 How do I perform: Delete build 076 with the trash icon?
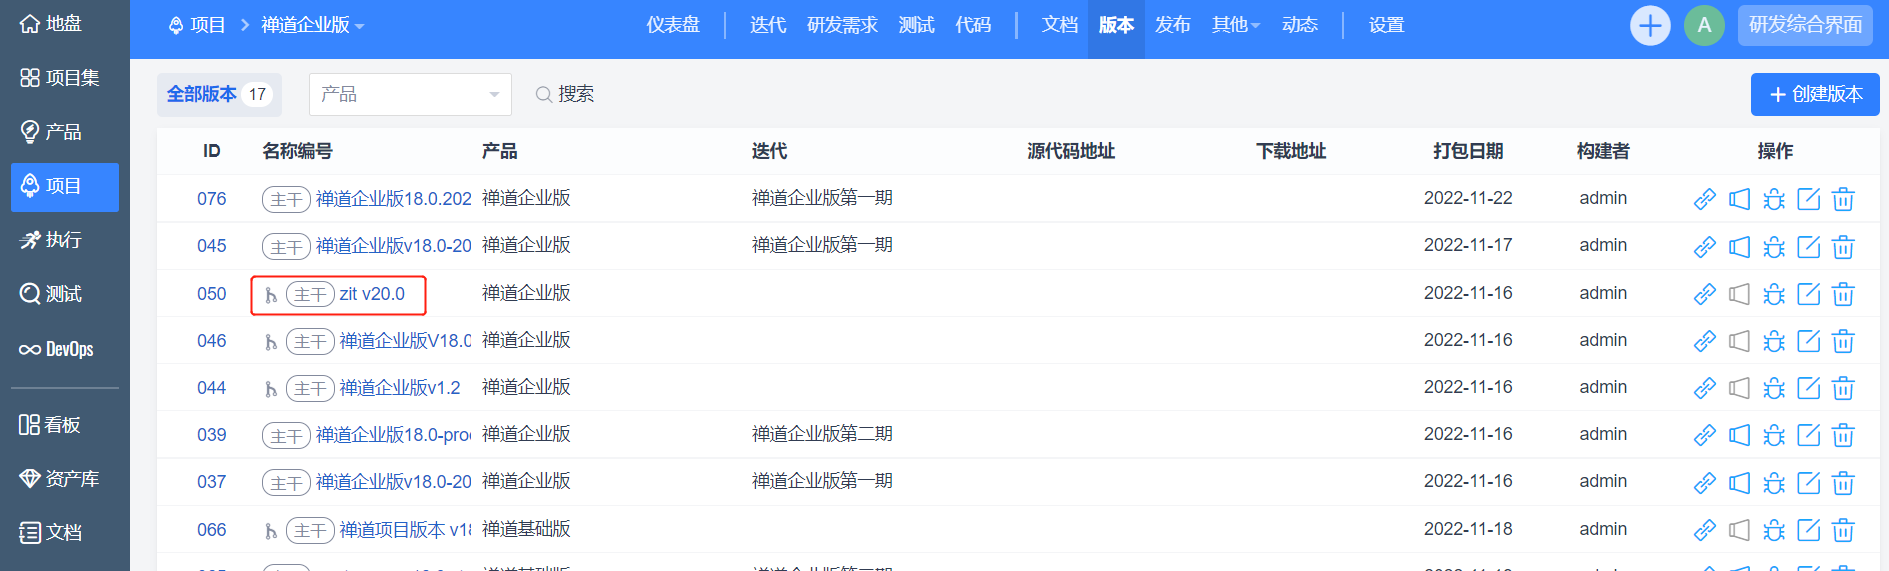point(1843,199)
